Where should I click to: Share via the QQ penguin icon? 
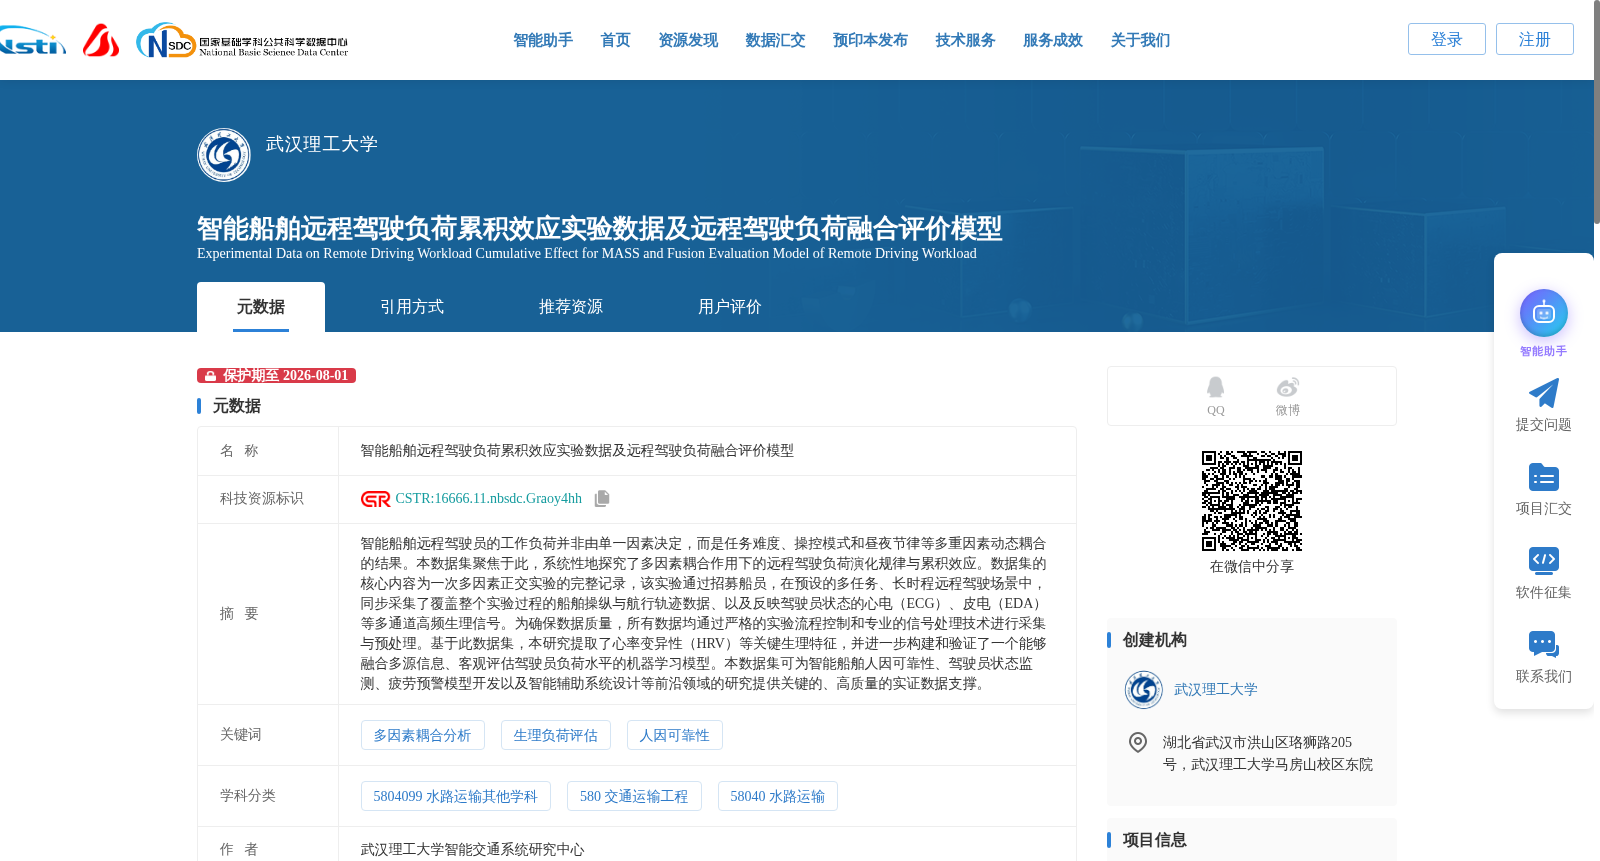click(x=1215, y=387)
